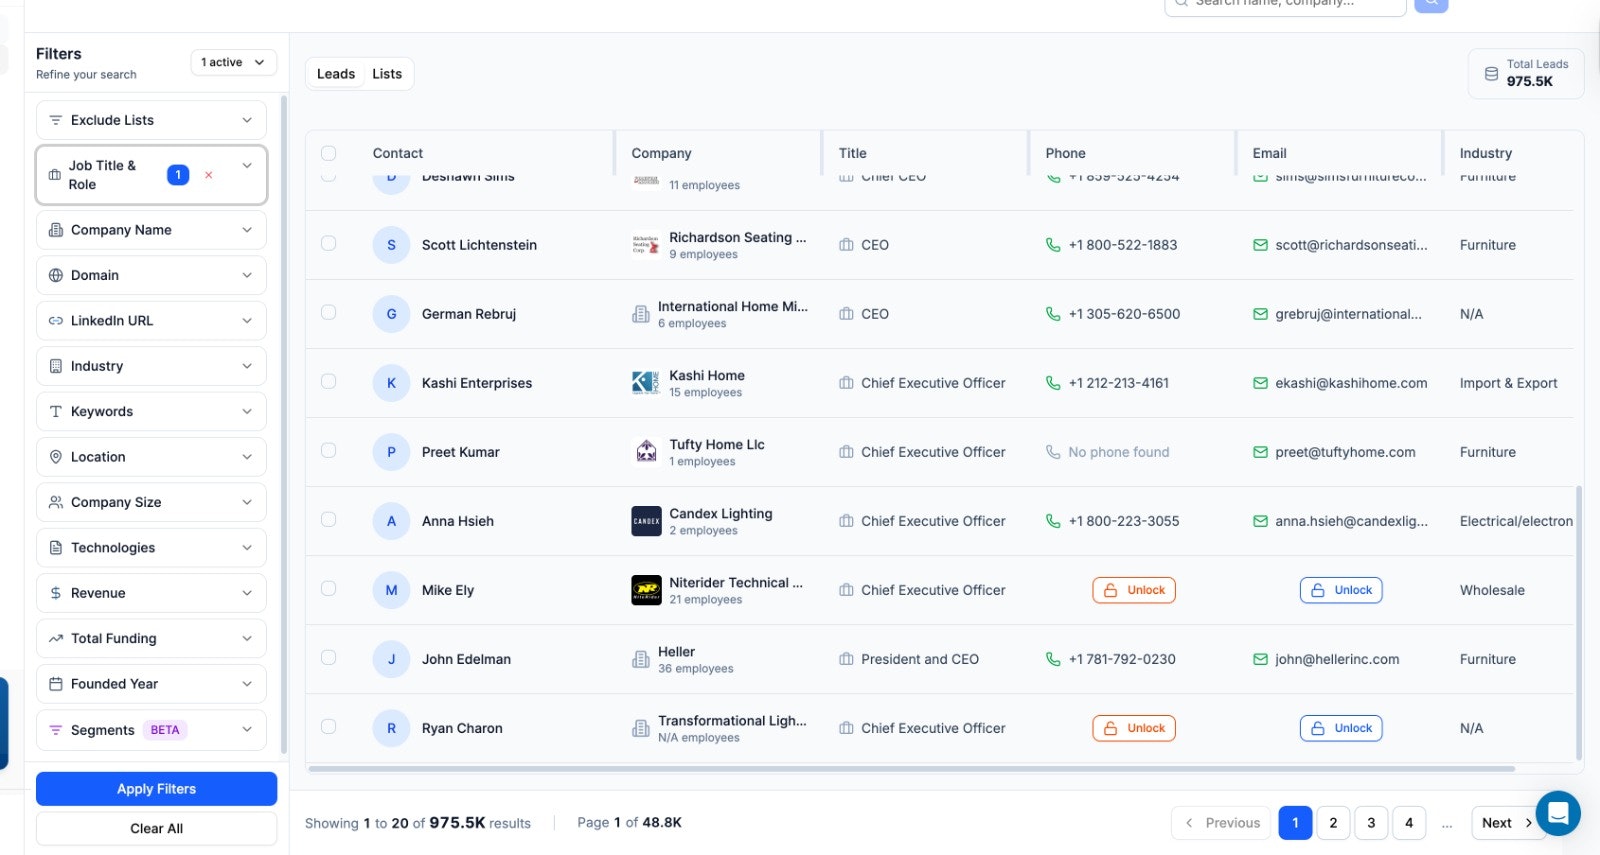Select the checkbox for Kashi Enterprises
This screenshot has width=1600, height=855.
click(328, 381)
